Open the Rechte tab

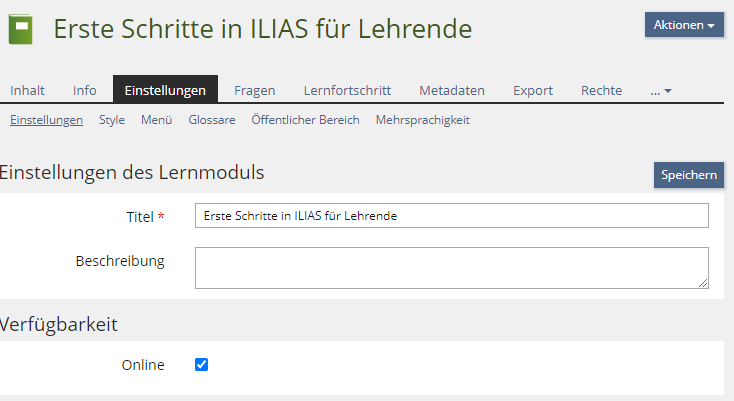tap(601, 90)
